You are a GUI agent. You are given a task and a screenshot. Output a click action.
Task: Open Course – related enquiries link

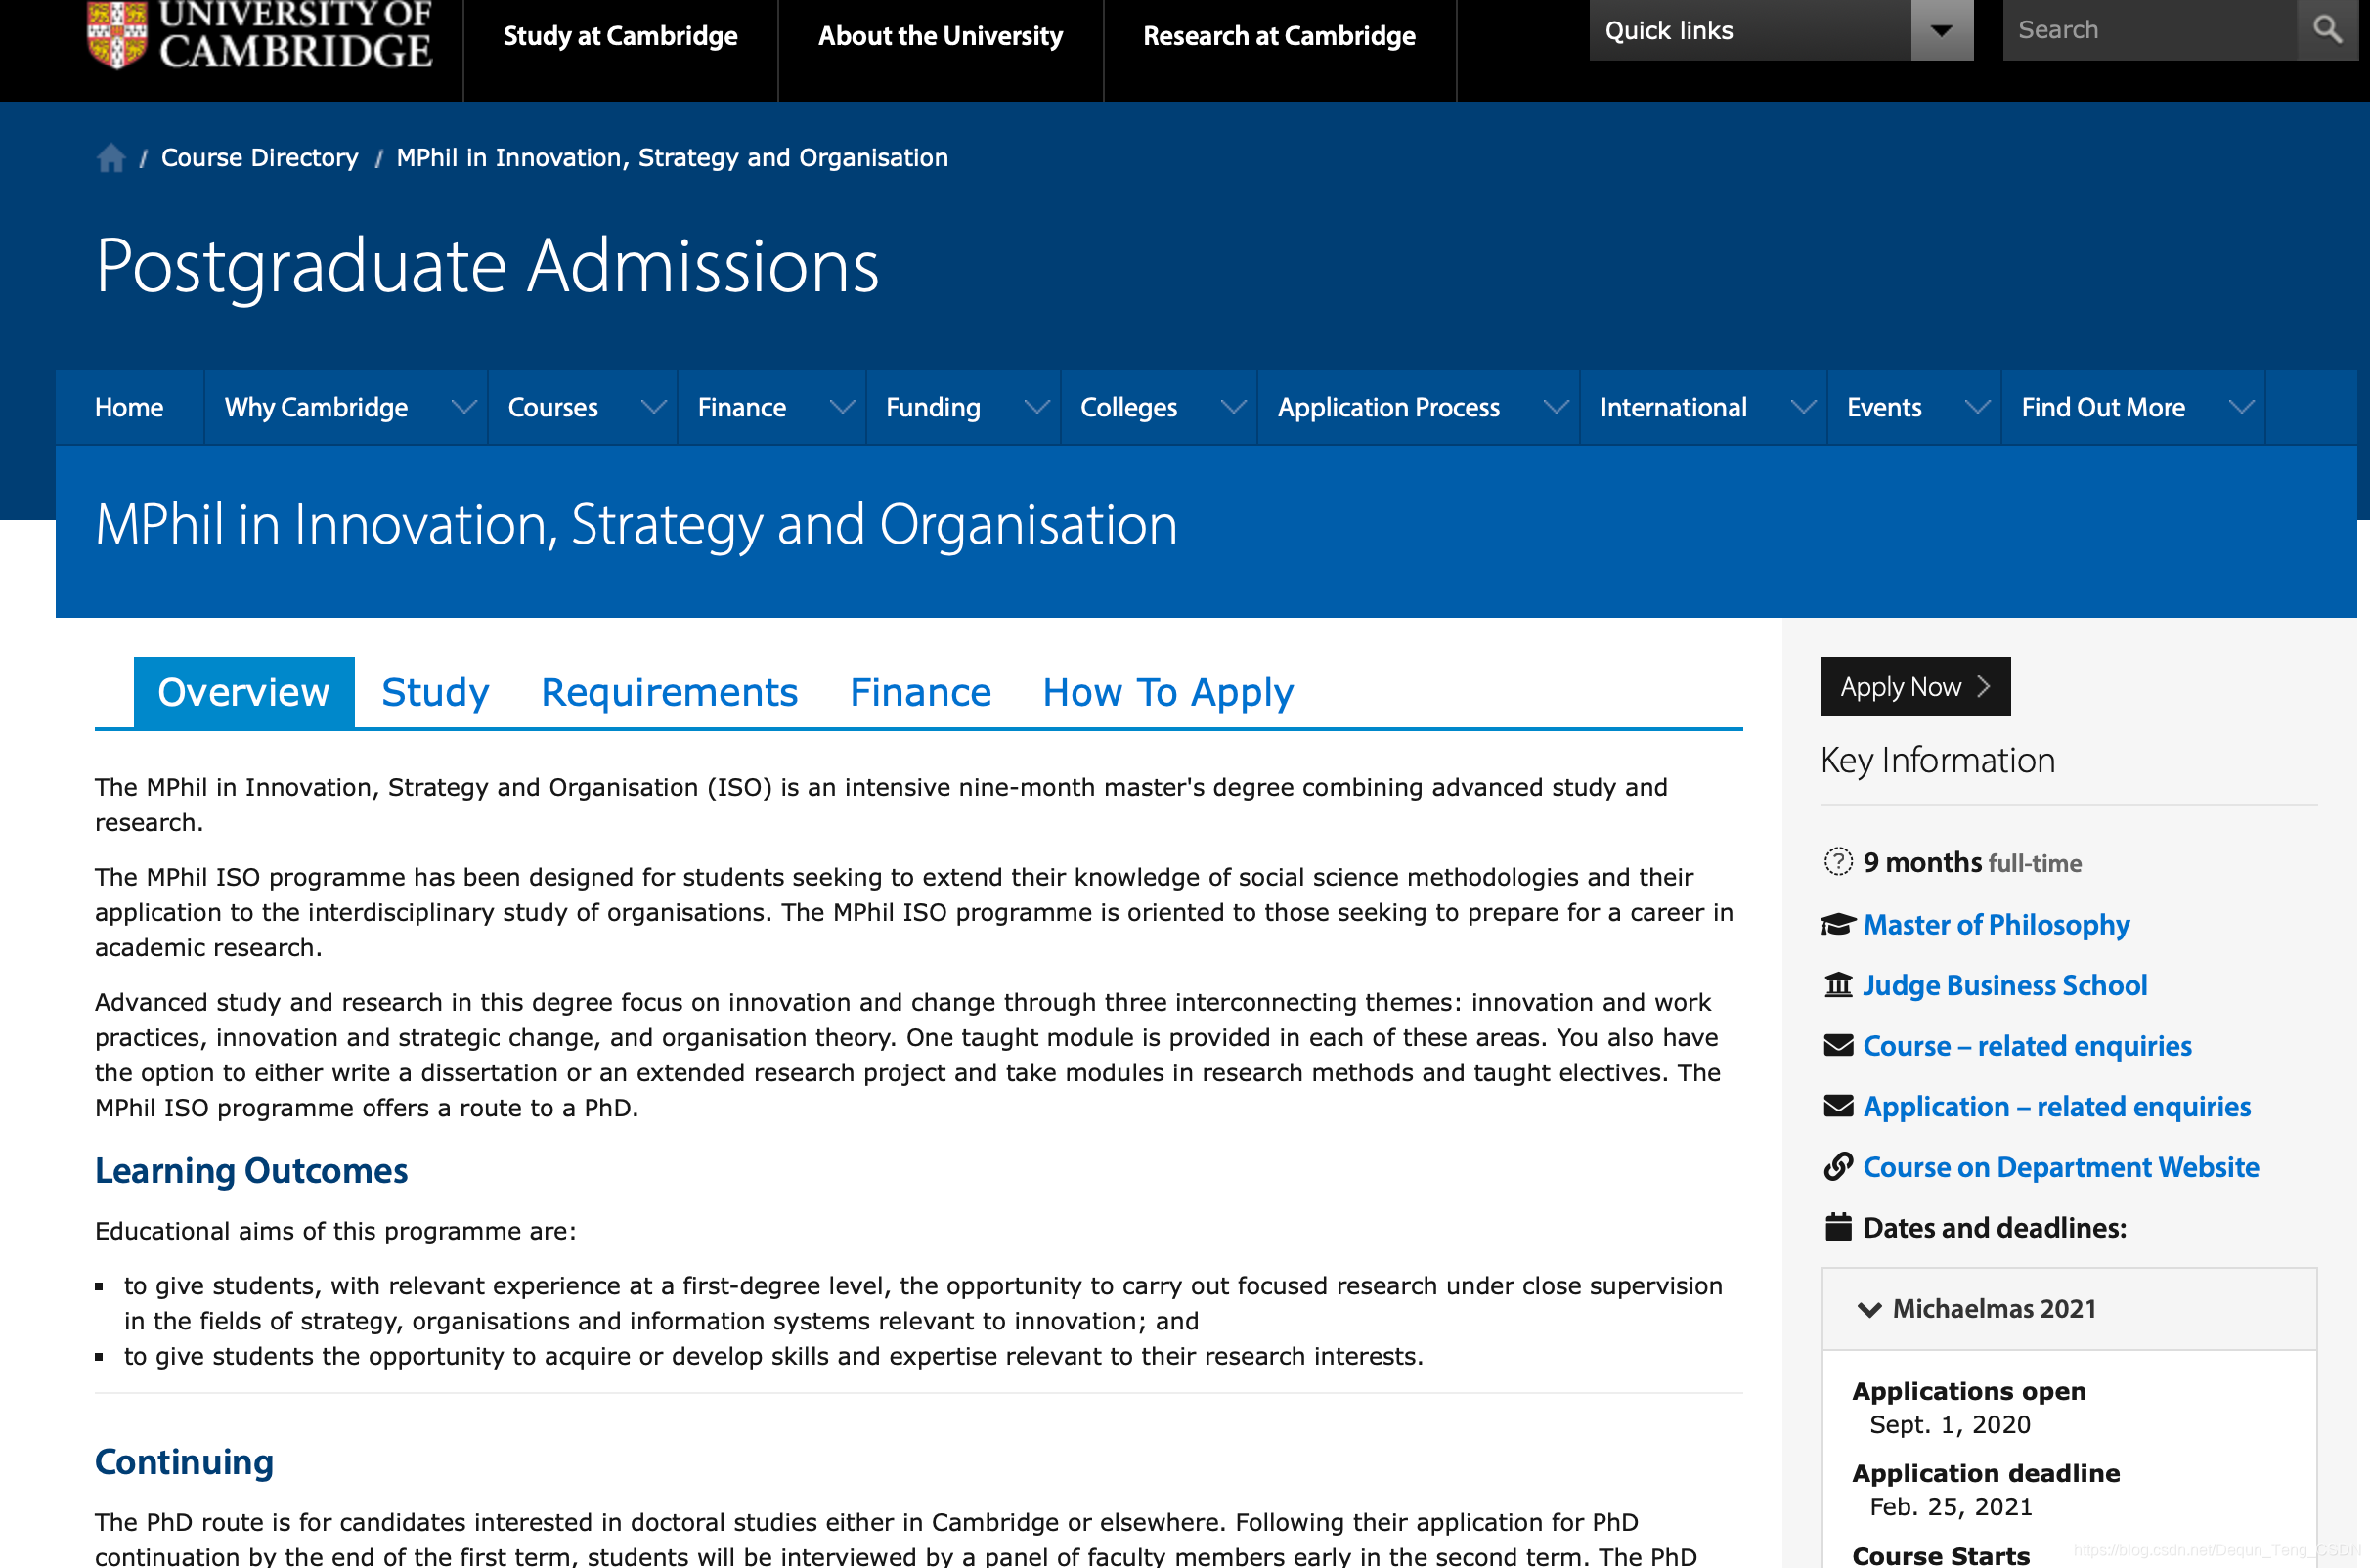pos(2027,1046)
